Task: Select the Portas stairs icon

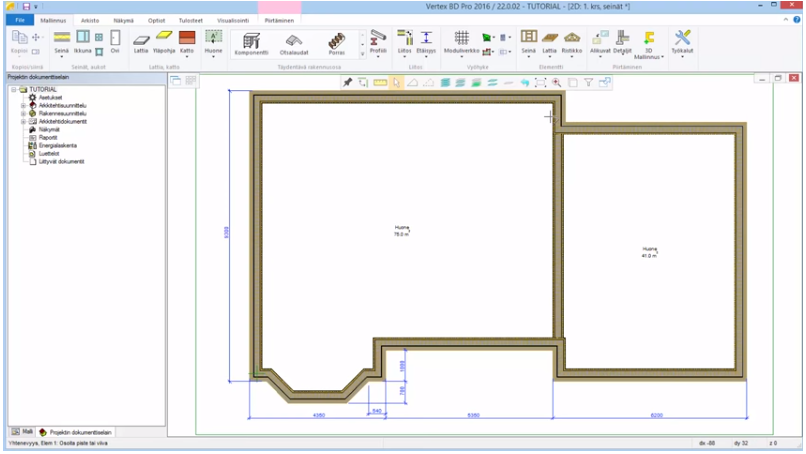Action: click(337, 42)
